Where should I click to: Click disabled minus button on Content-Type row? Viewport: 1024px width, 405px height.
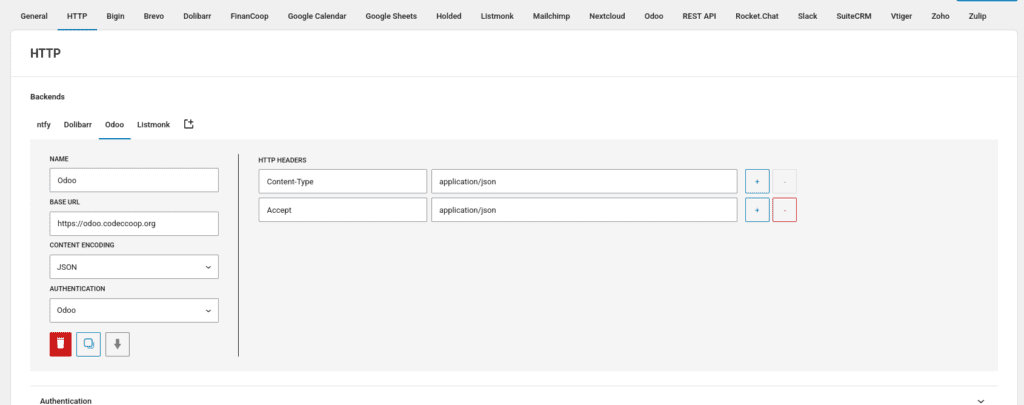pos(784,182)
